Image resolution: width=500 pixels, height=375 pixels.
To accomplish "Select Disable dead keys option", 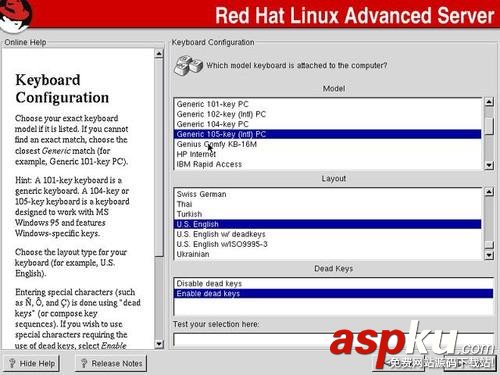I will click(333, 284).
